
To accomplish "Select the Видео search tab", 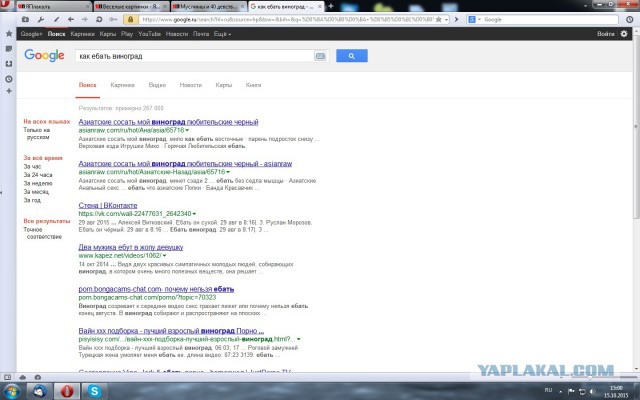I will pos(157,85).
